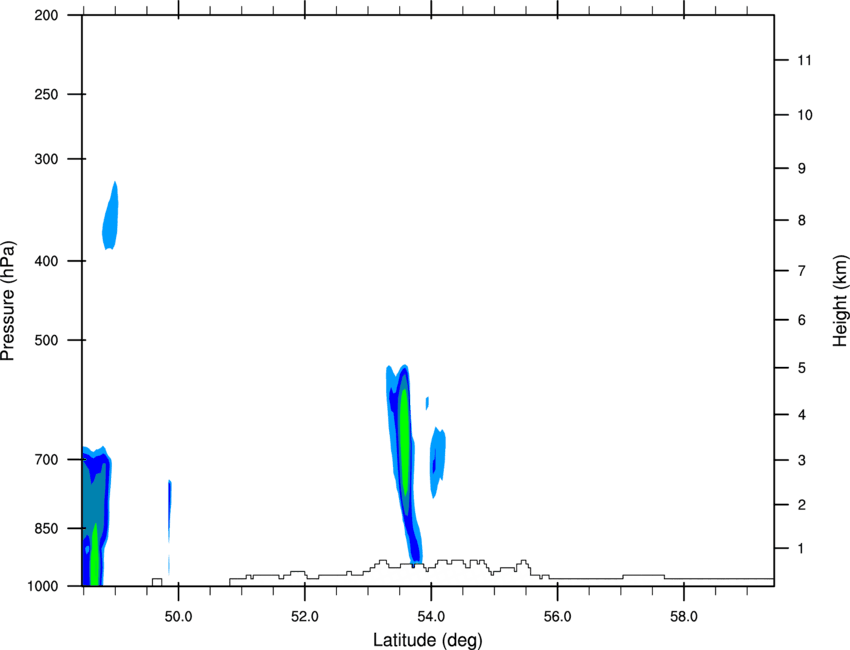Click the light blue patch near 350 hPa

click(111, 217)
